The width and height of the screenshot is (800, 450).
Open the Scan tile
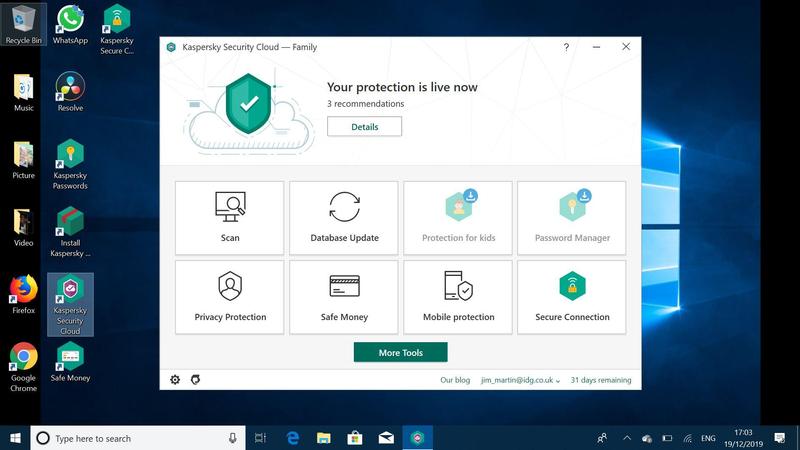pos(230,218)
